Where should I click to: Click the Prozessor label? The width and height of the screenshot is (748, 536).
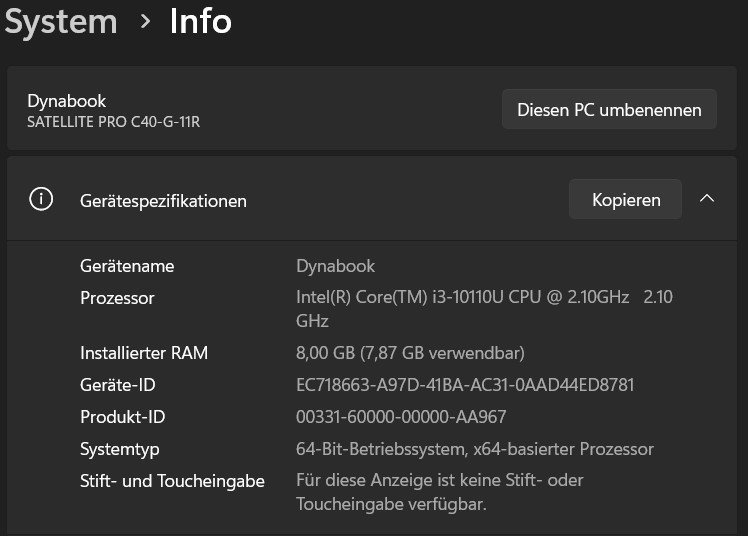click(x=117, y=298)
